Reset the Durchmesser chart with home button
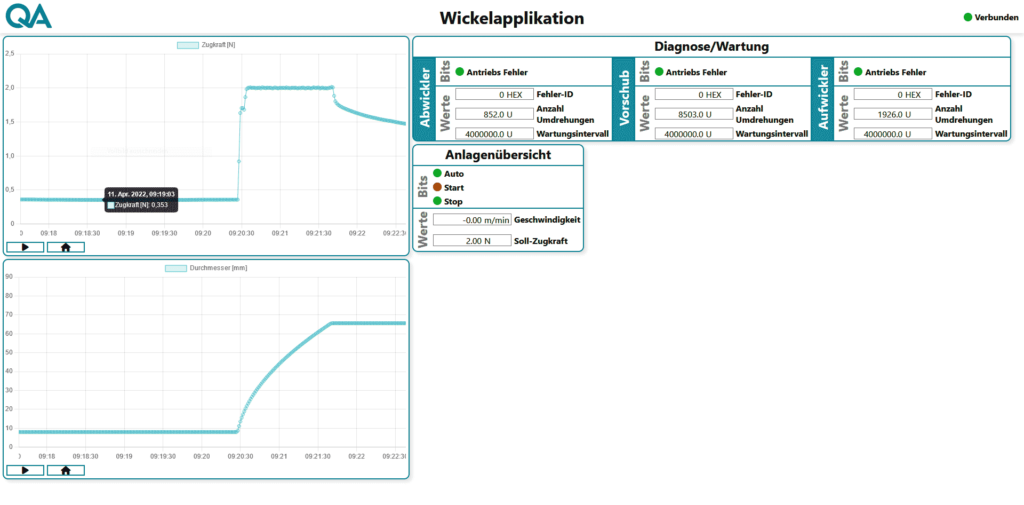 pyautogui.click(x=65, y=470)
